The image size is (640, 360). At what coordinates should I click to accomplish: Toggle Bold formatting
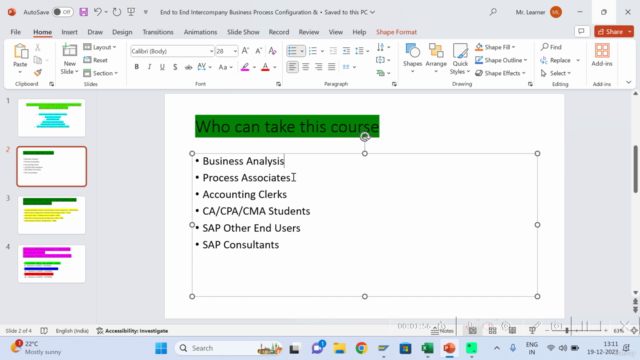point(137,67)
